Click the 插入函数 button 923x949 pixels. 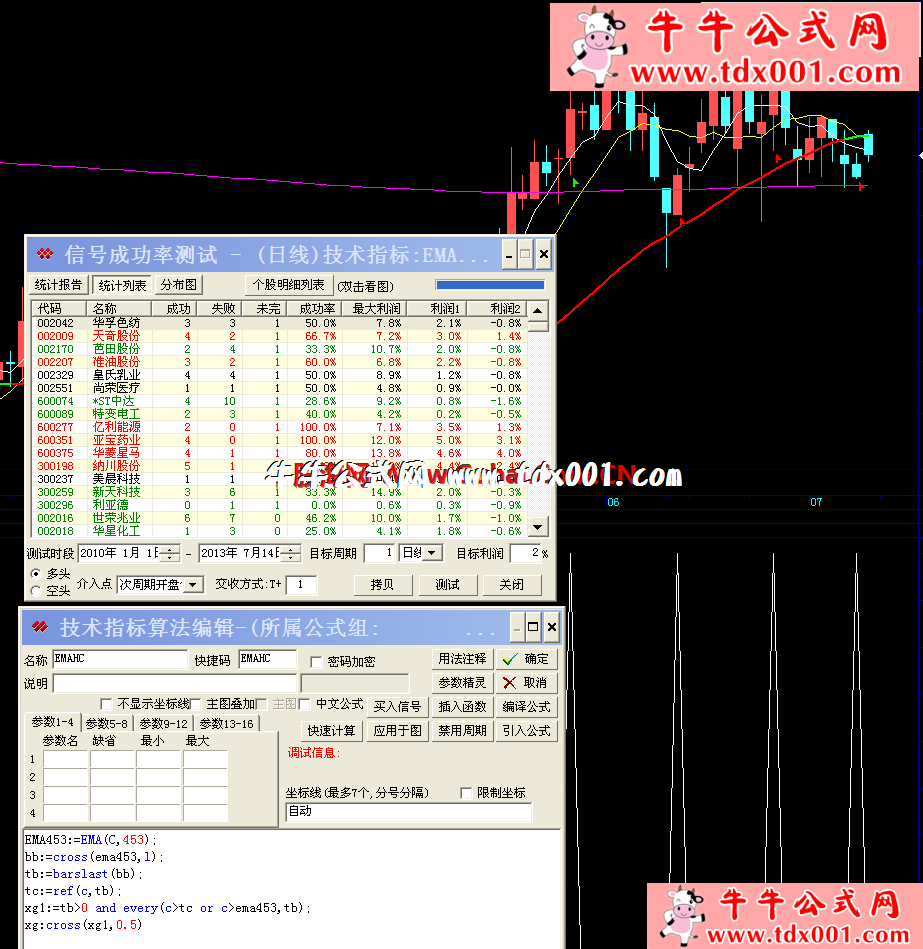(462, 707)
